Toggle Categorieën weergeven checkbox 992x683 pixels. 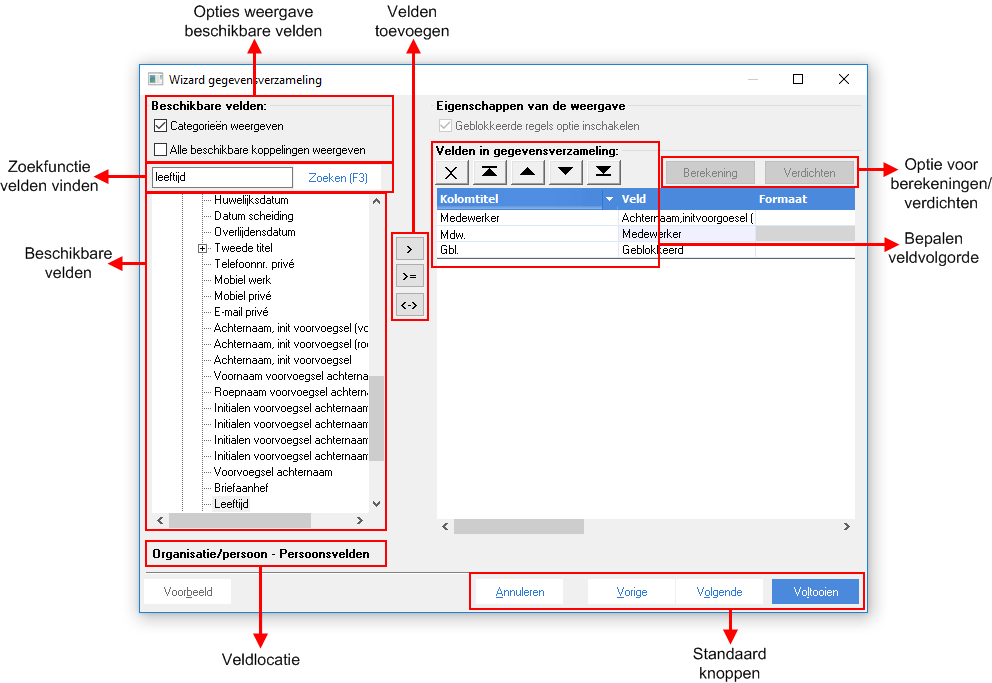[x=161, y=126]
